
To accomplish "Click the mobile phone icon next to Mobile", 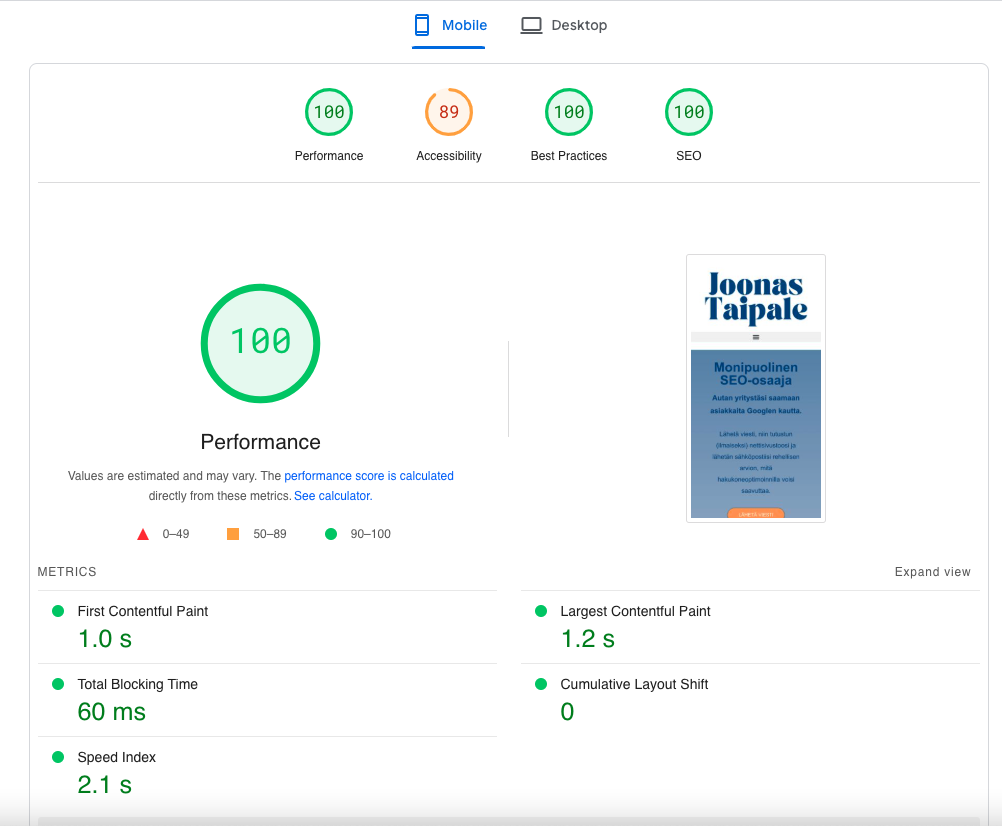I will [x=420, y=25].
